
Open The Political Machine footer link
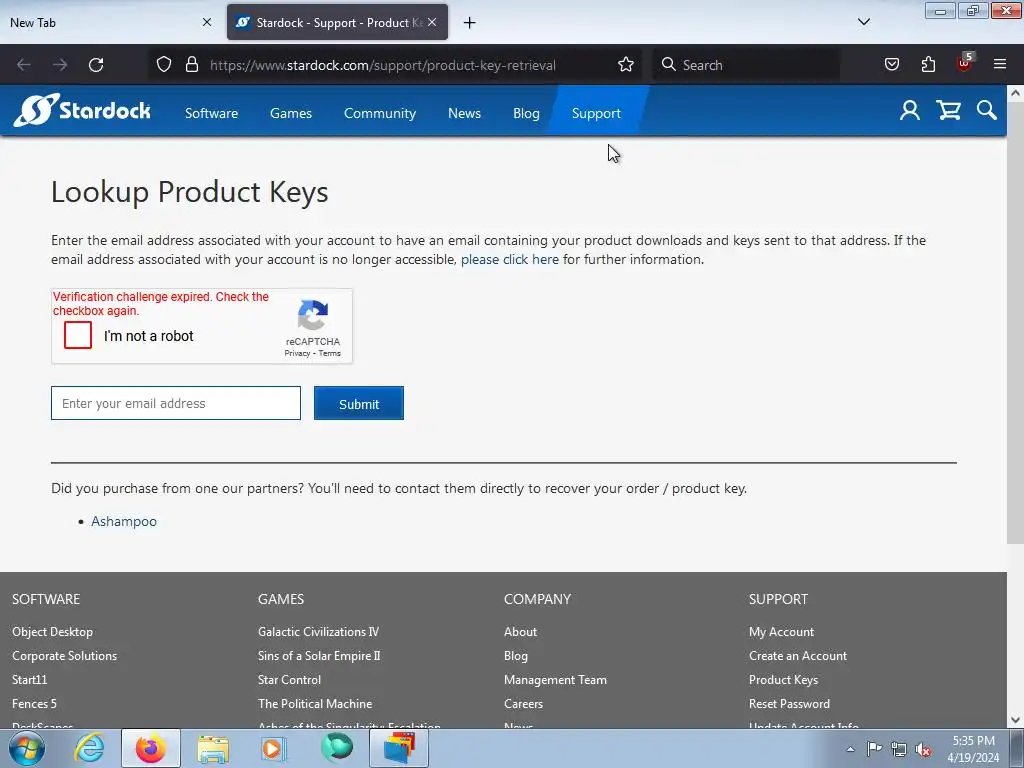click(x=315, y=703)
